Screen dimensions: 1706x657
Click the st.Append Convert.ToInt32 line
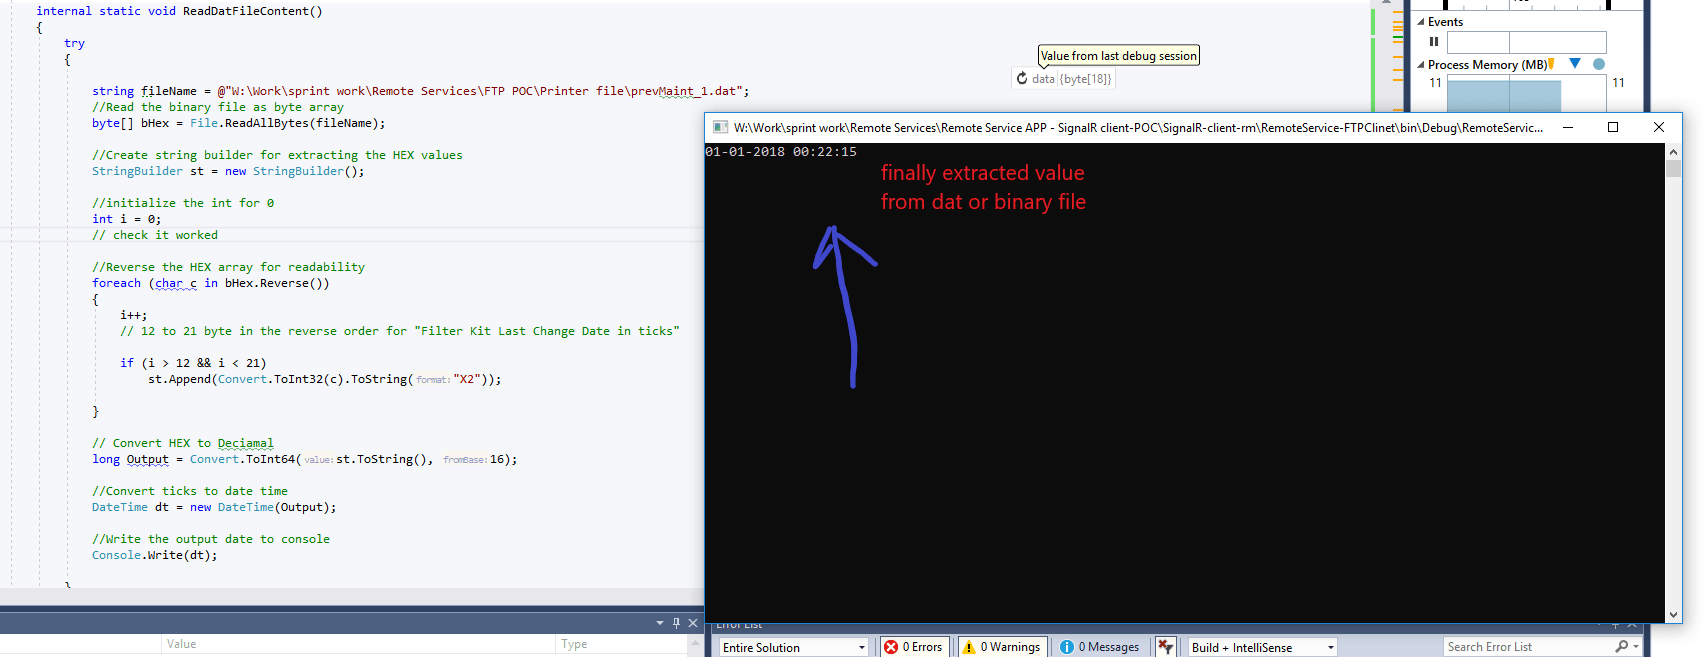(325, 379)
